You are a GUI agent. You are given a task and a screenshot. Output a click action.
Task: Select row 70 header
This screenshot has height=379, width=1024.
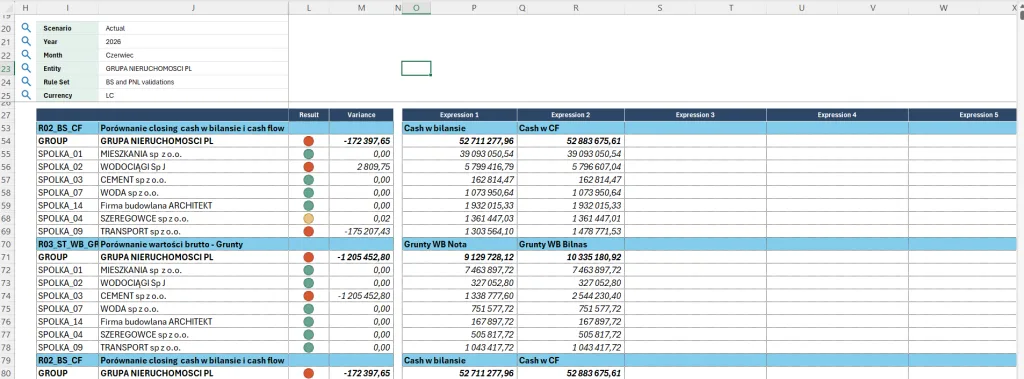pos(7,244)
